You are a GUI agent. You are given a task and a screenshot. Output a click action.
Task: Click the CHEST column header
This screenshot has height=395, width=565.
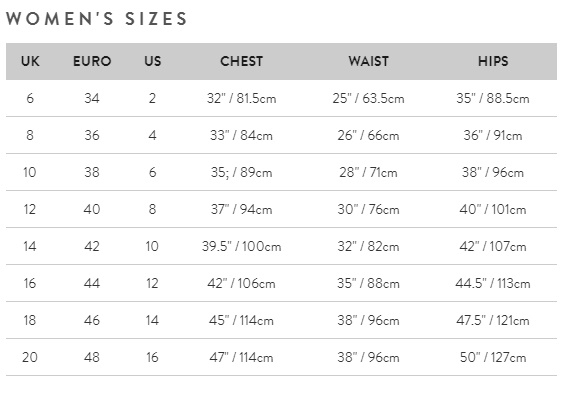click(241, 61)
